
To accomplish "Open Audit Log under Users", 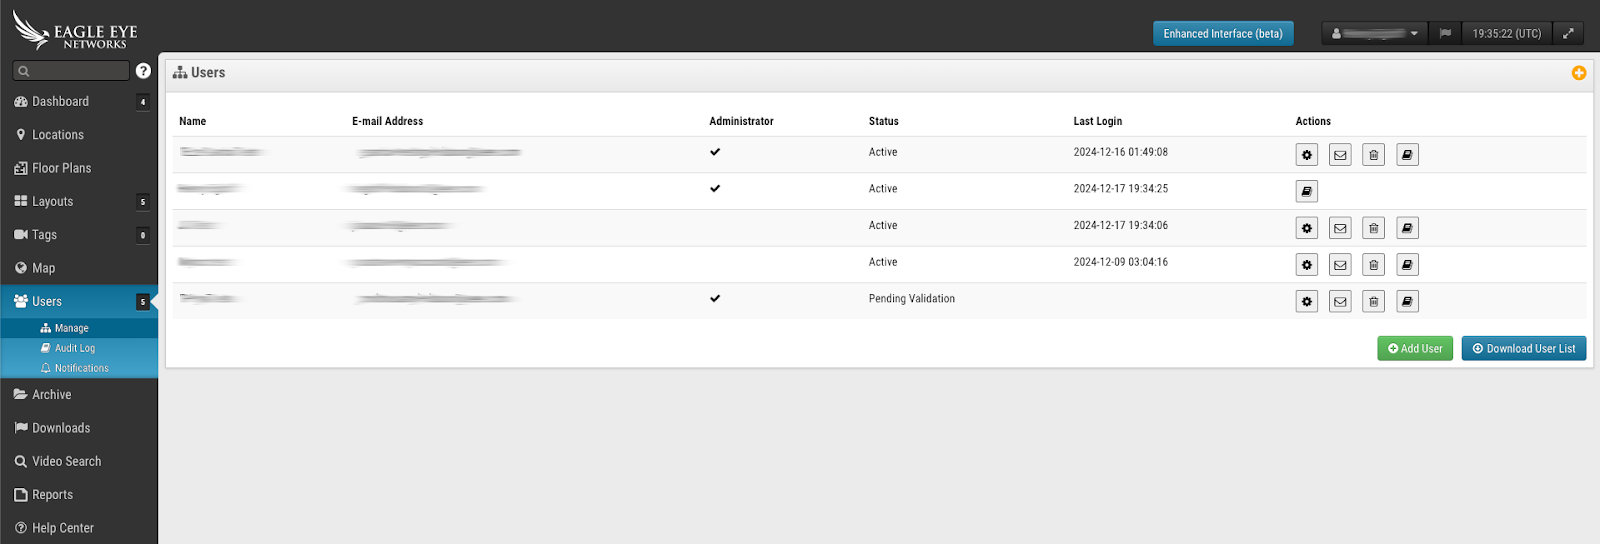I will [74, 348].
